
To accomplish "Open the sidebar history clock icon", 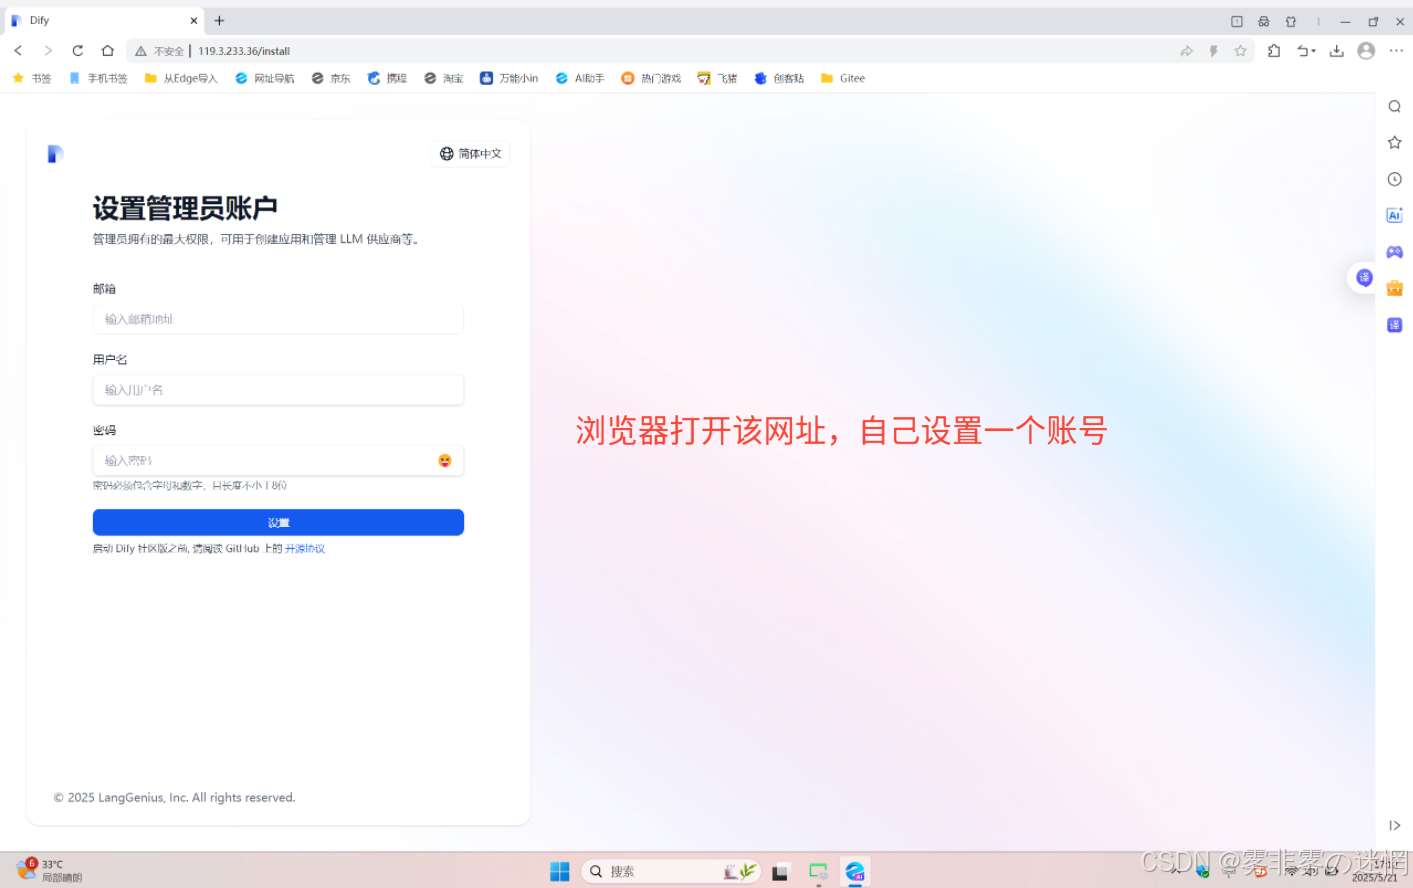I will coord(1394,179).
